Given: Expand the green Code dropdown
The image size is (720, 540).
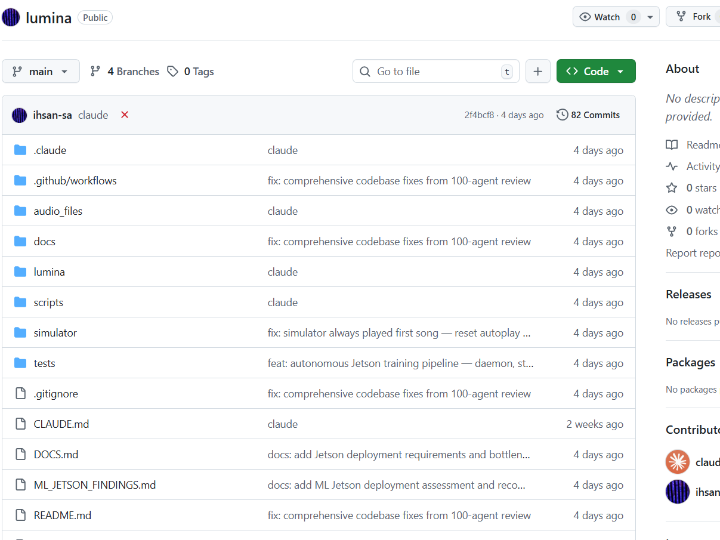Looking at the screenshot, I should point(596,71).
